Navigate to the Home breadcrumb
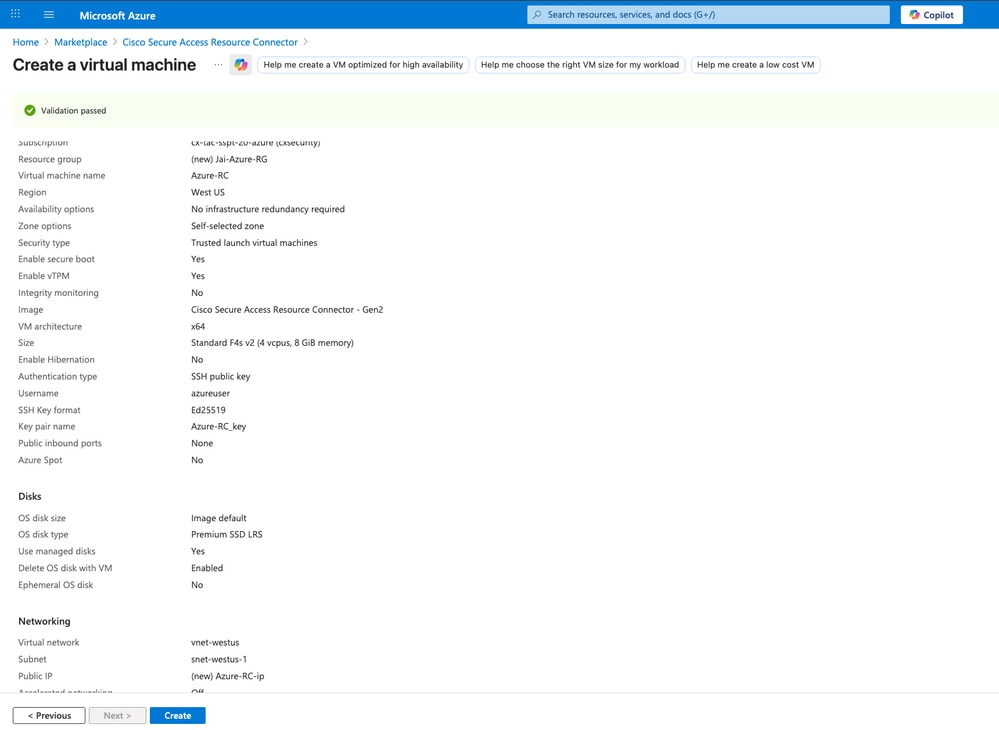 [x=25, y=42]
